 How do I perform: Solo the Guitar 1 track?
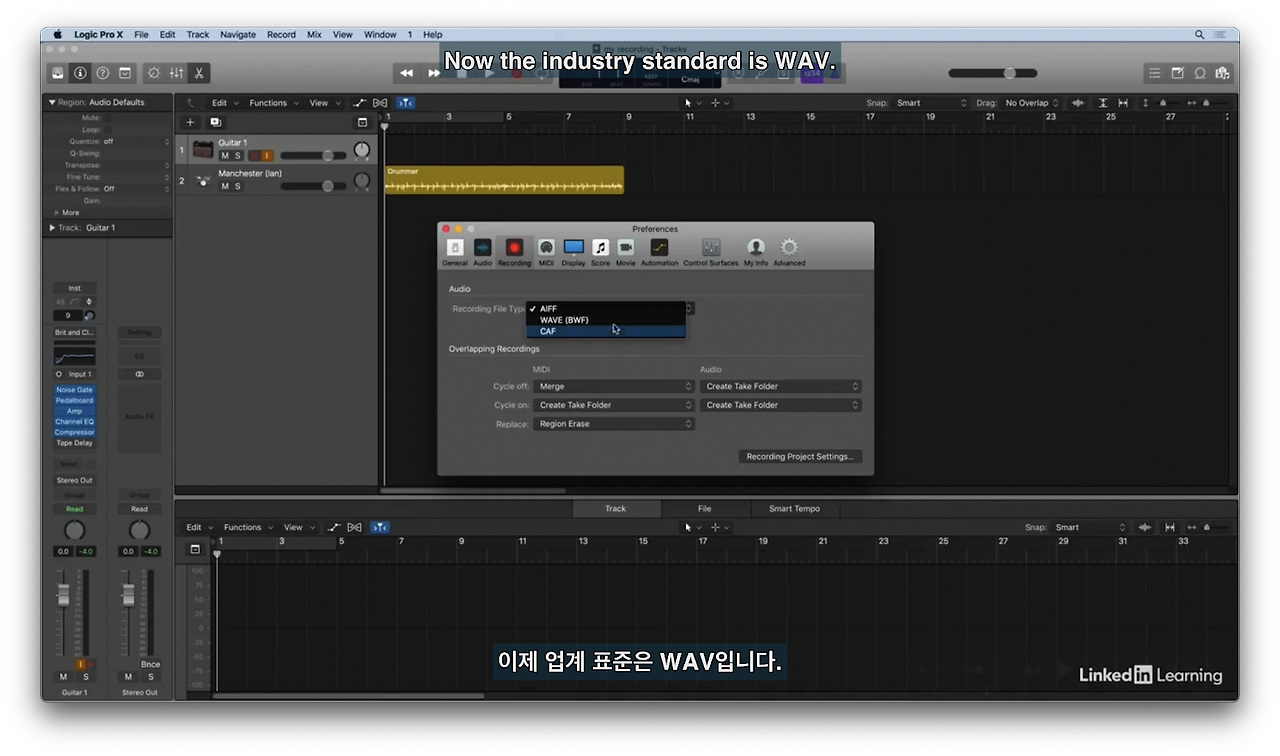[x=238, y=156]
